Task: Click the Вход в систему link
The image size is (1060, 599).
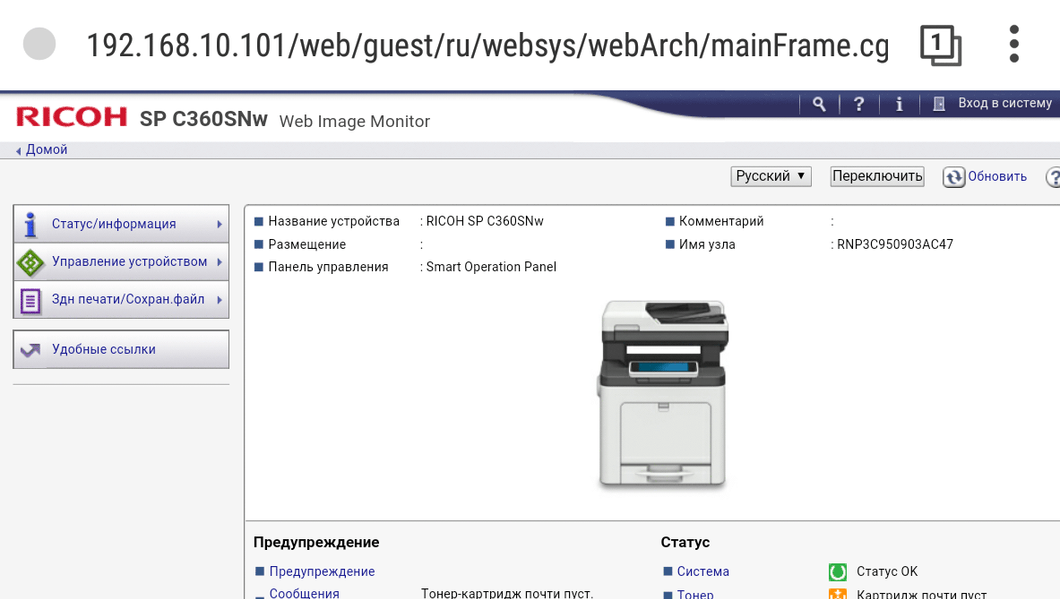Action: (1005, 103)
